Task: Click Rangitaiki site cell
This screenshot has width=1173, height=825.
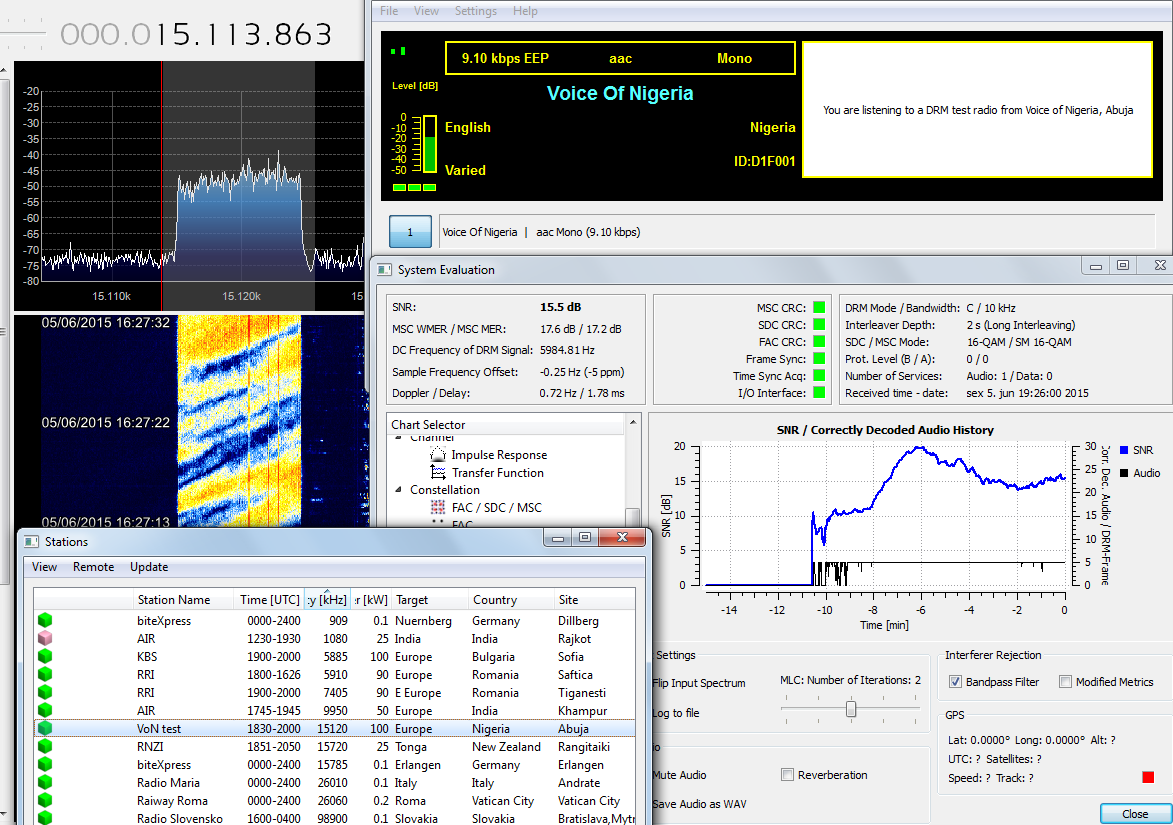Action: click(x=584, y=746)
